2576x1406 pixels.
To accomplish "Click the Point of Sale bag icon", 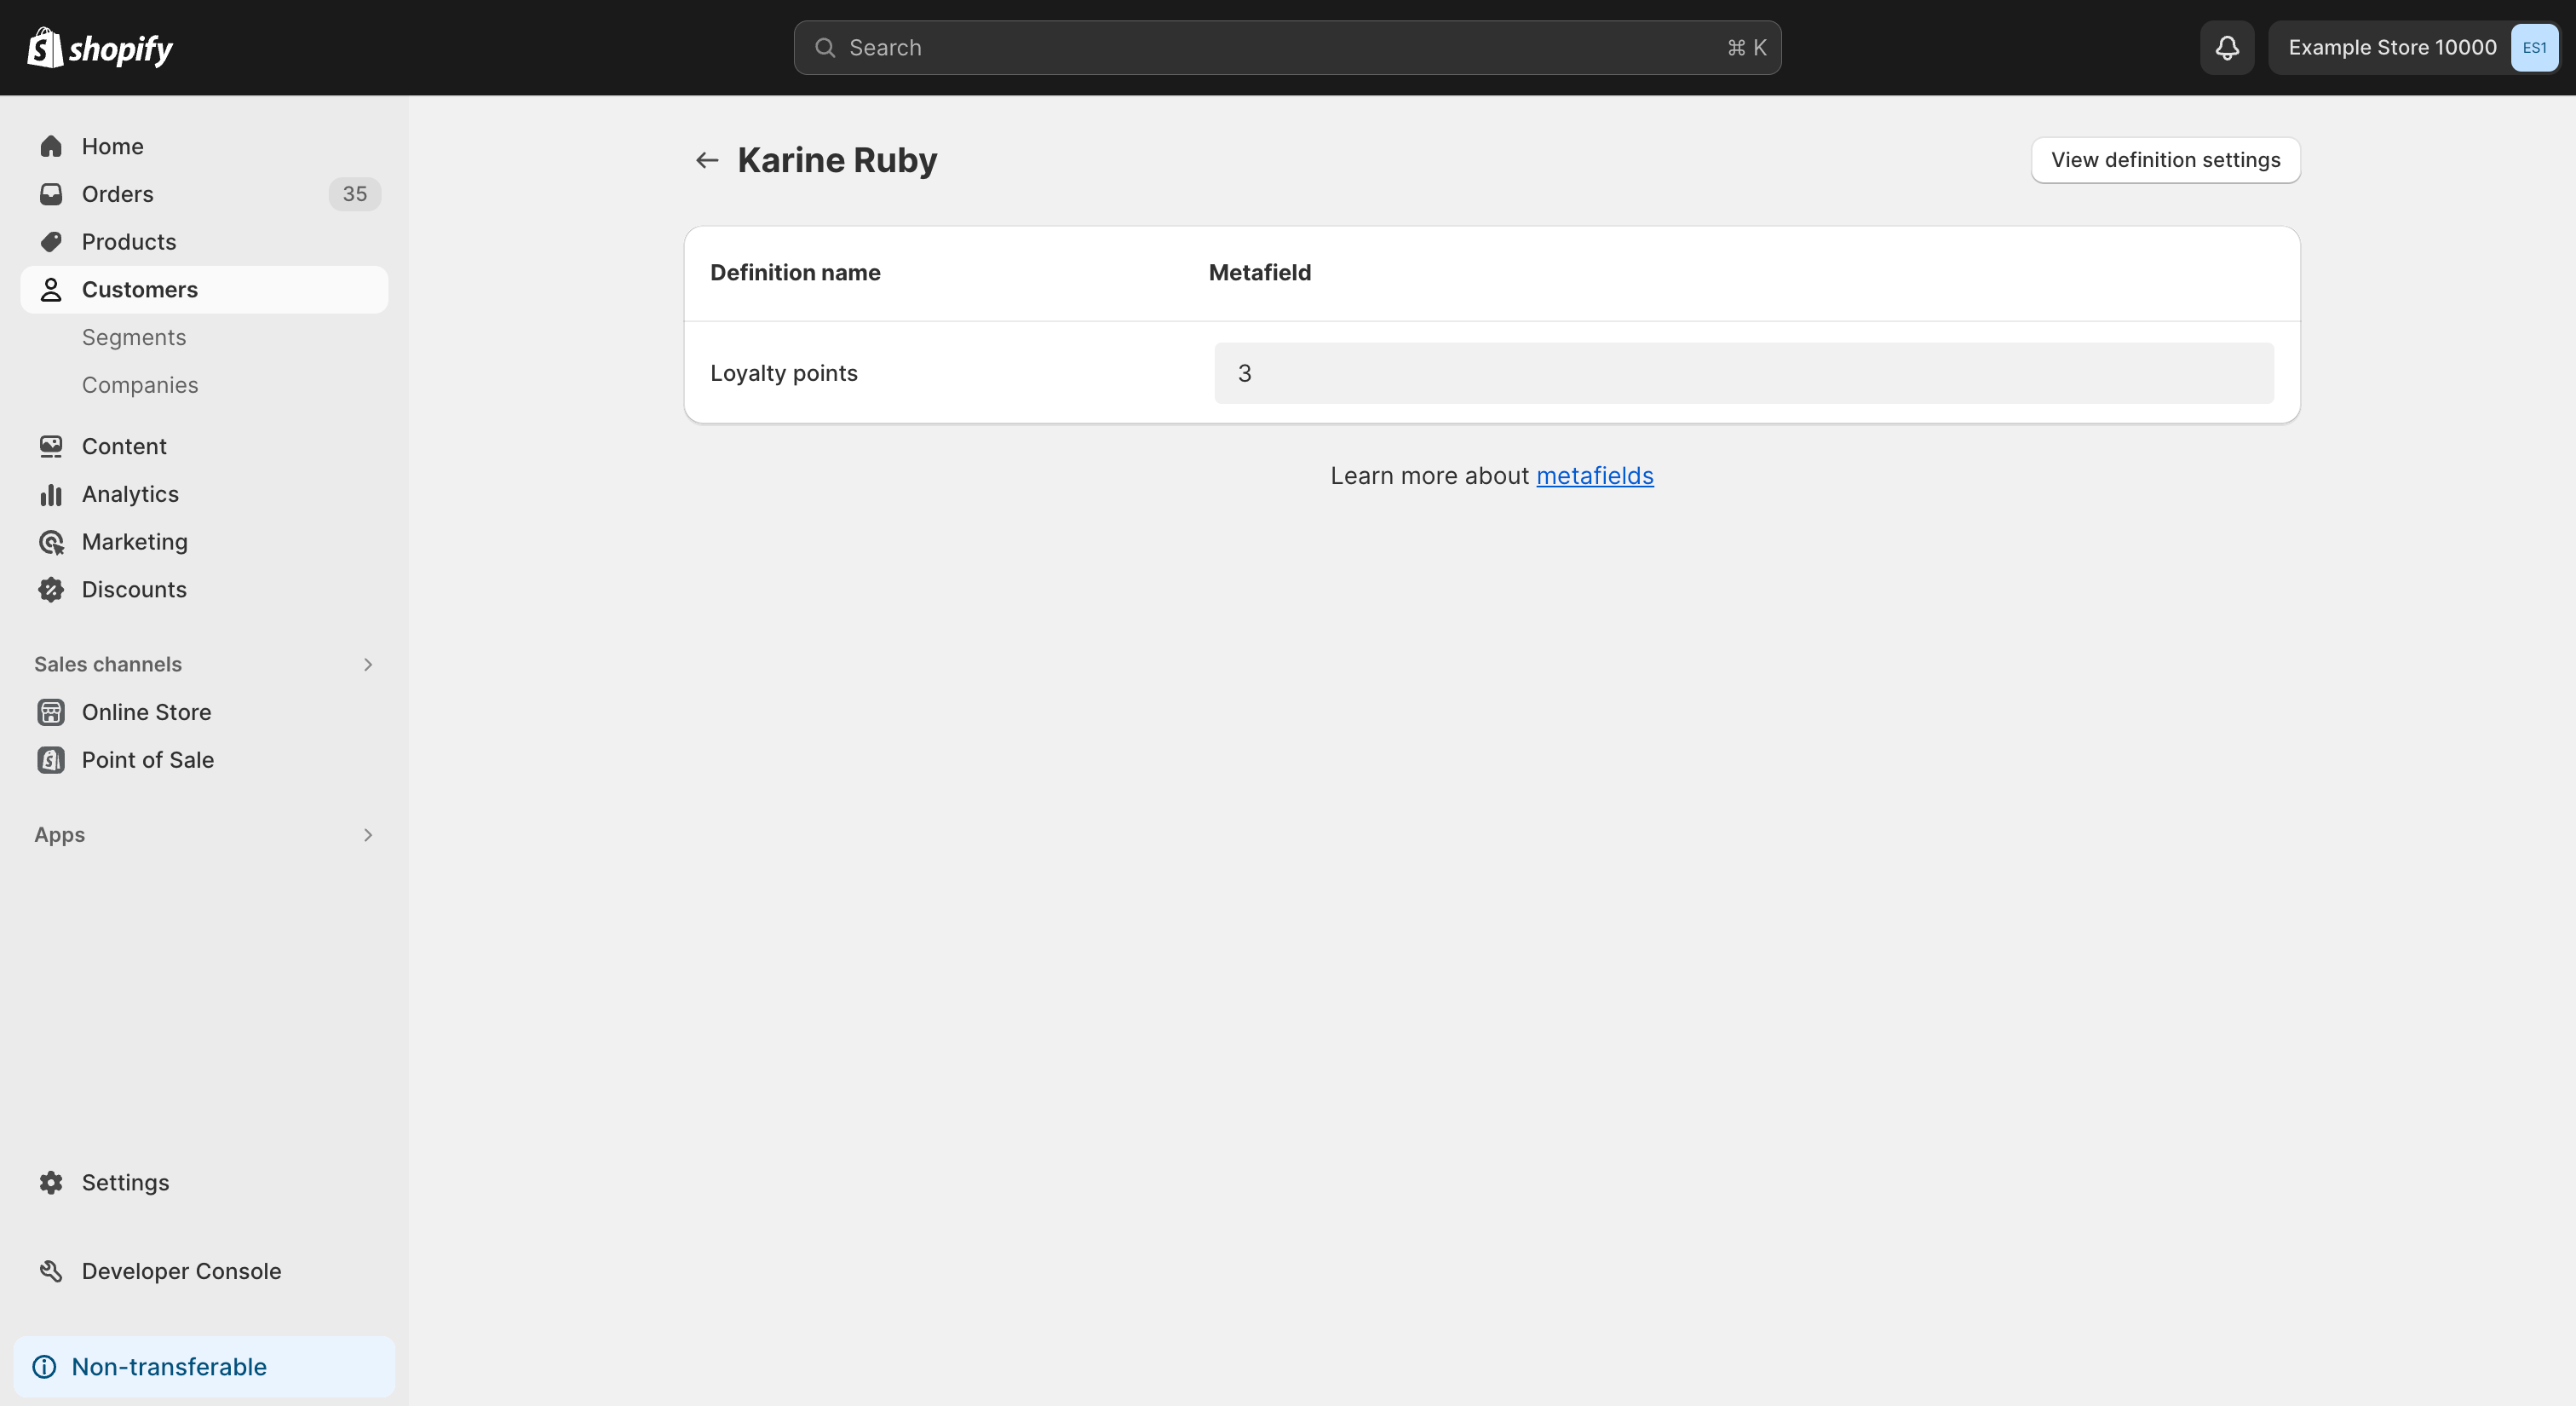I will coord(51,760).
